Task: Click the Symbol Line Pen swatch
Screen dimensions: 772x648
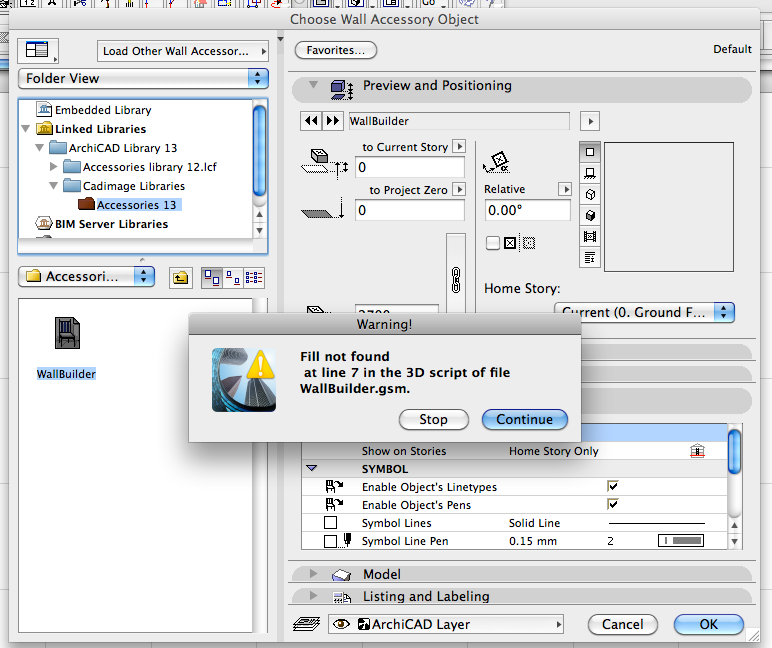Action: click(681, 541)
